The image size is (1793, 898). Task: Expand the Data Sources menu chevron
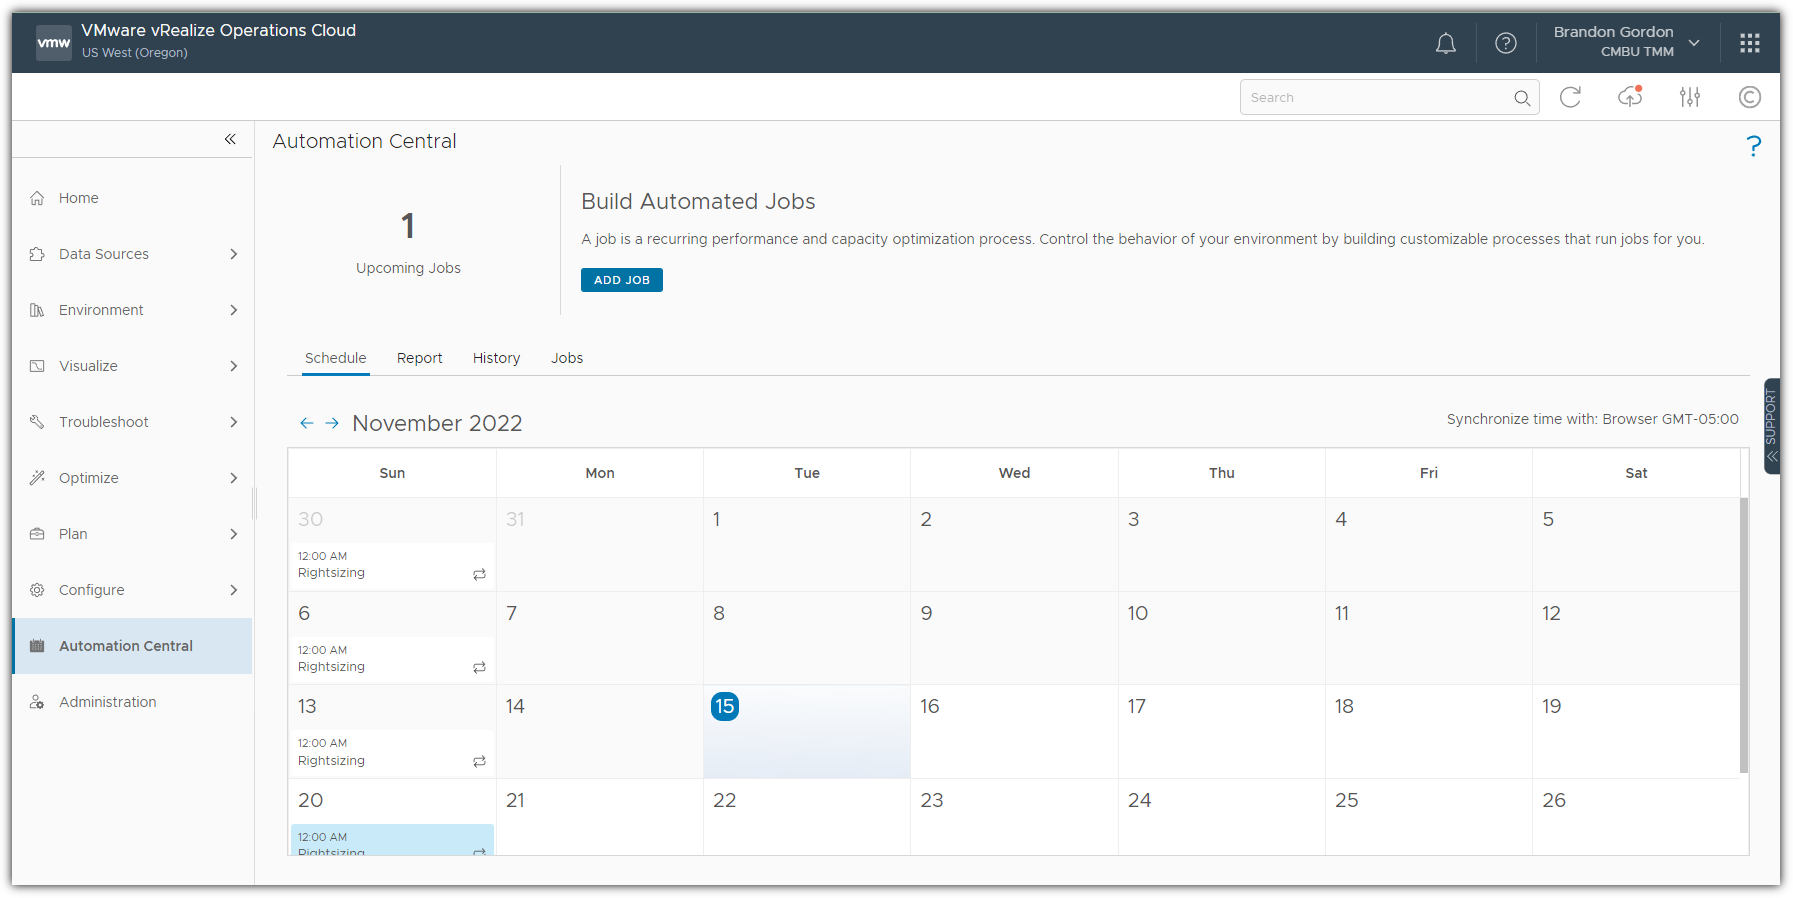tap(233, 254)
